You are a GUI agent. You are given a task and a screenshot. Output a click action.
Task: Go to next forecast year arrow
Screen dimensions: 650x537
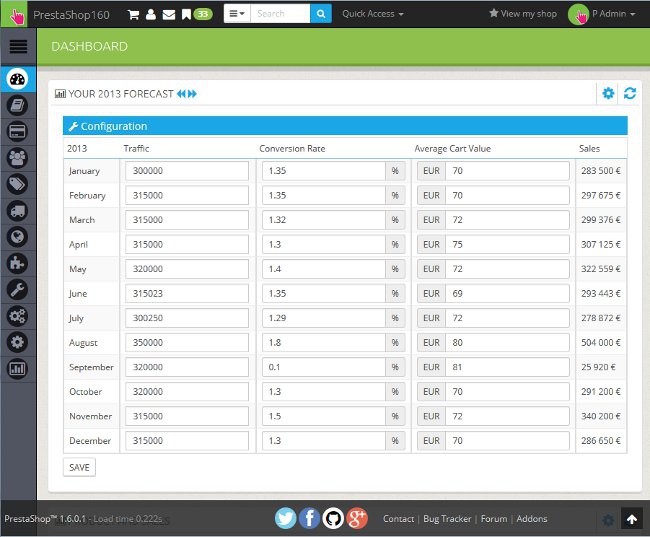pyautogui.click(x=192, y=94)
